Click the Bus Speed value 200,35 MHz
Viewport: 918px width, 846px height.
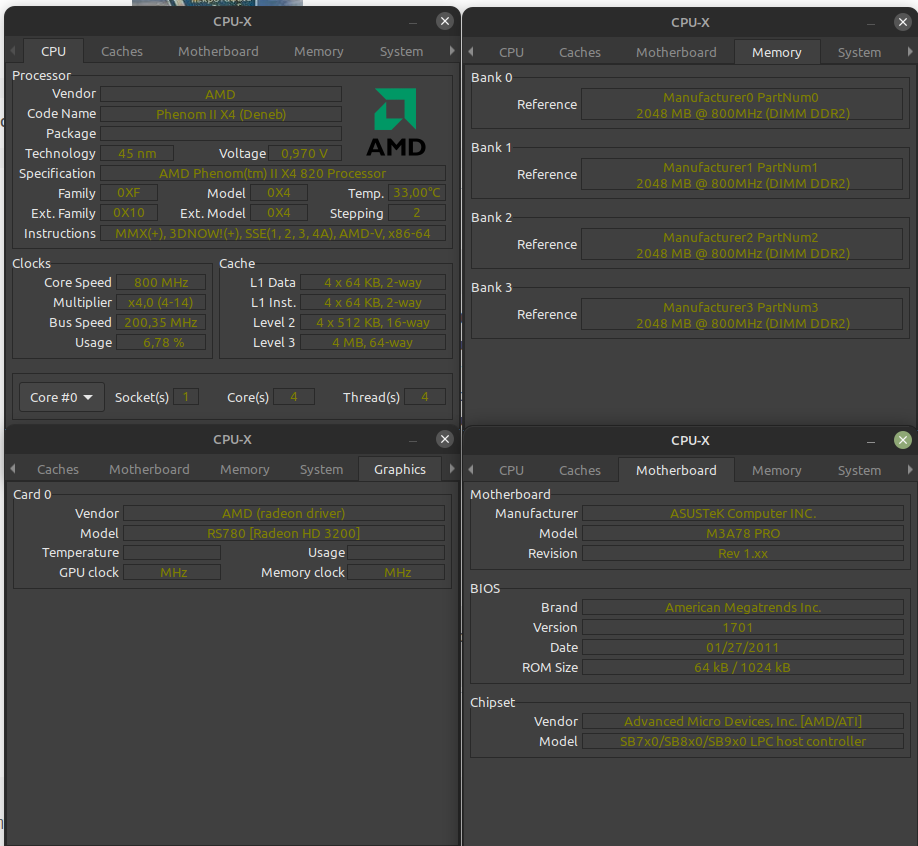161,323
